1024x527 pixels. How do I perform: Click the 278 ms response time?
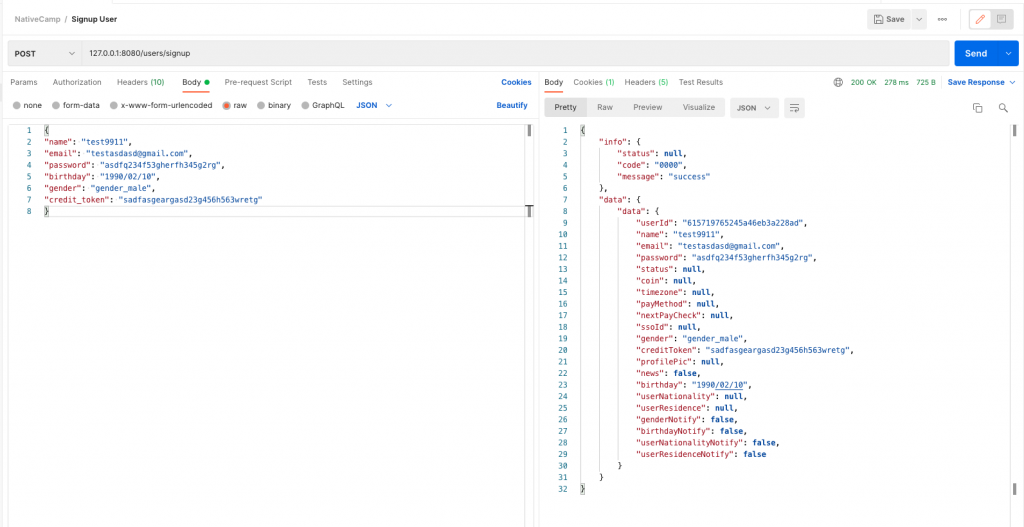click(895, 82)
